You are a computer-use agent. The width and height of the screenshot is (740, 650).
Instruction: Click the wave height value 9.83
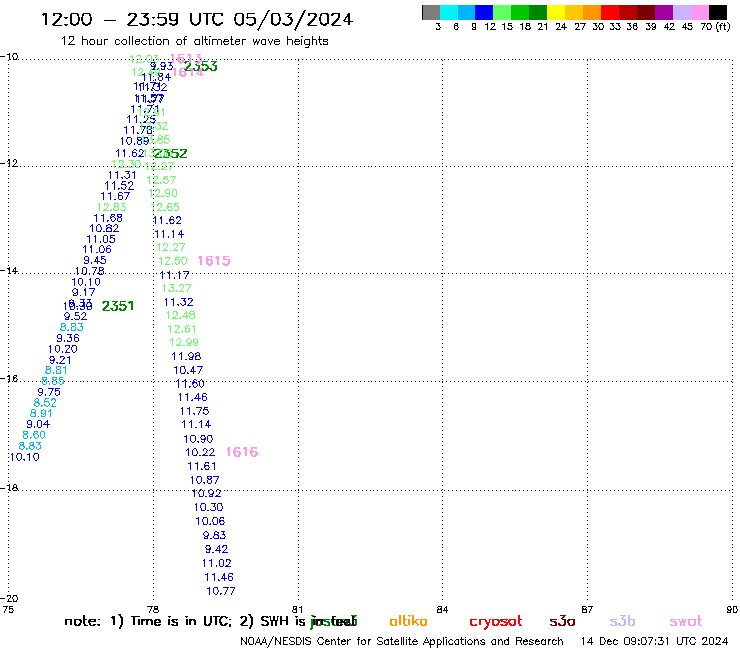(215, 535)
